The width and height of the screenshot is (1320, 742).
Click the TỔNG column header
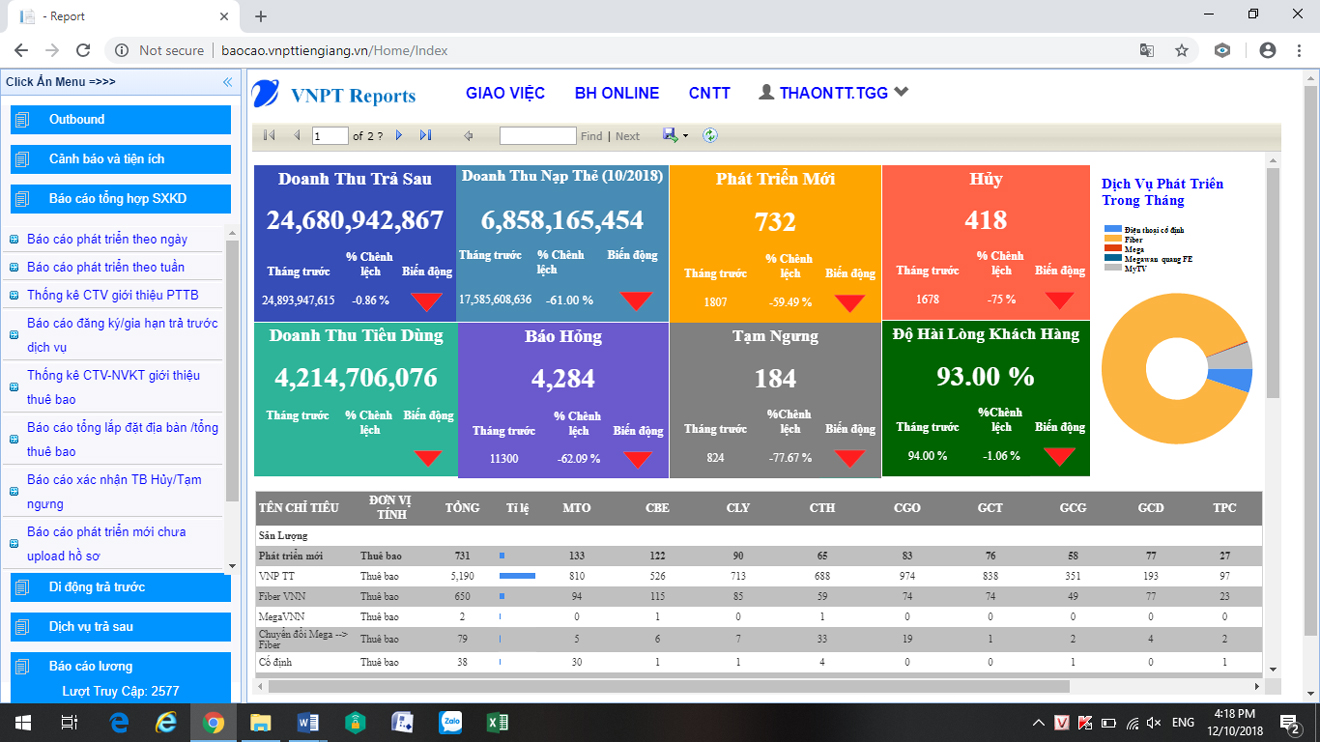coord(462,508)
